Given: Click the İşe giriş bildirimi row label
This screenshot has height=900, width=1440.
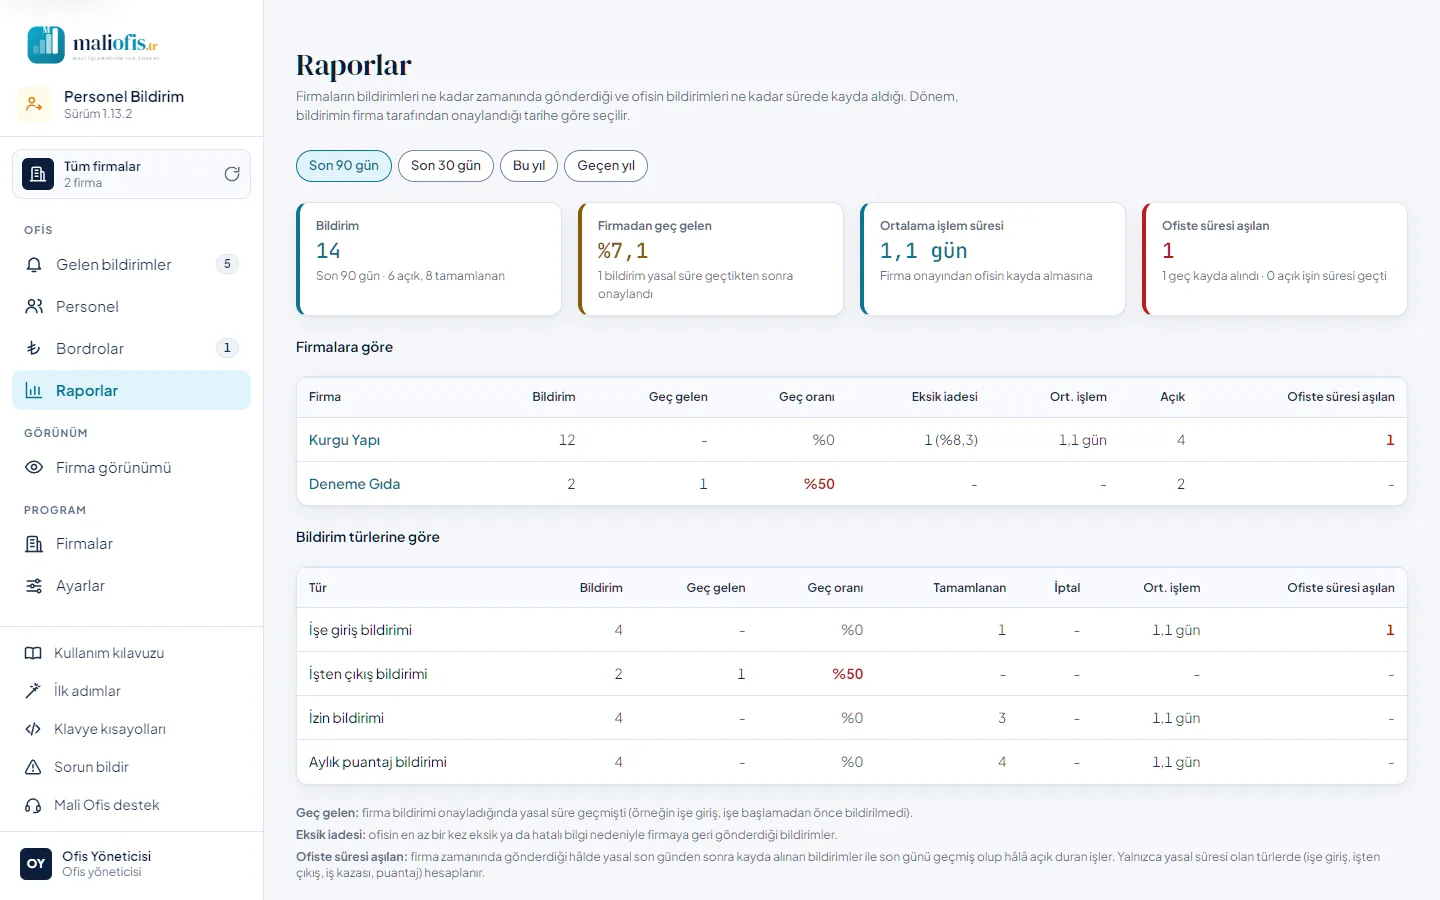Looking at the screenshot, I should pyautogui.click(x=360, y=630).
